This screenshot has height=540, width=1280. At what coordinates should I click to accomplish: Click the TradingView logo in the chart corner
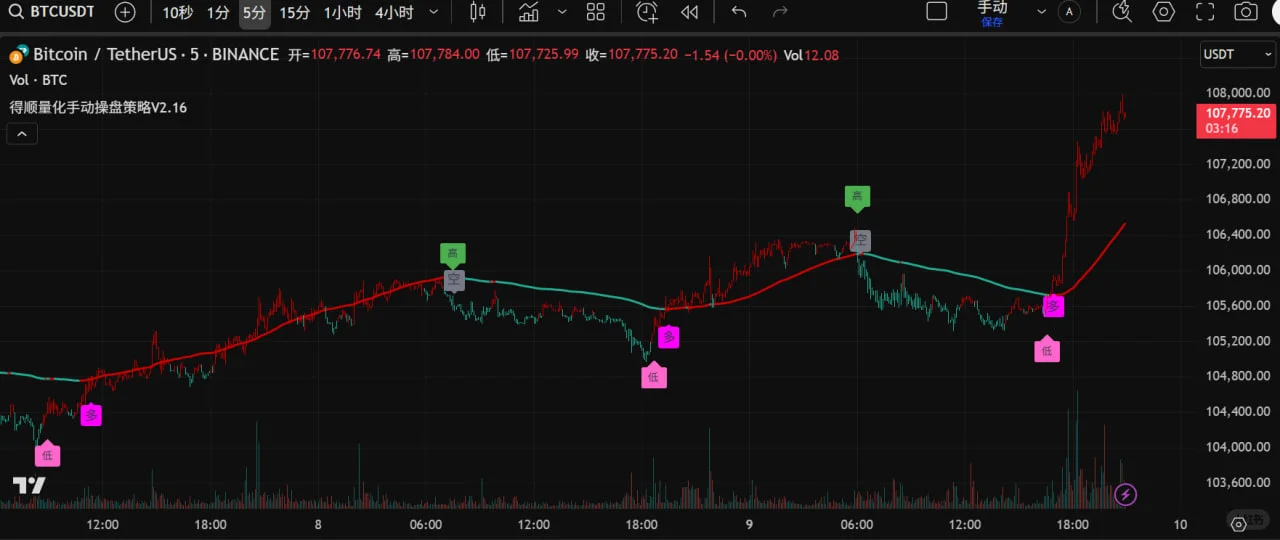coord(29,486)
